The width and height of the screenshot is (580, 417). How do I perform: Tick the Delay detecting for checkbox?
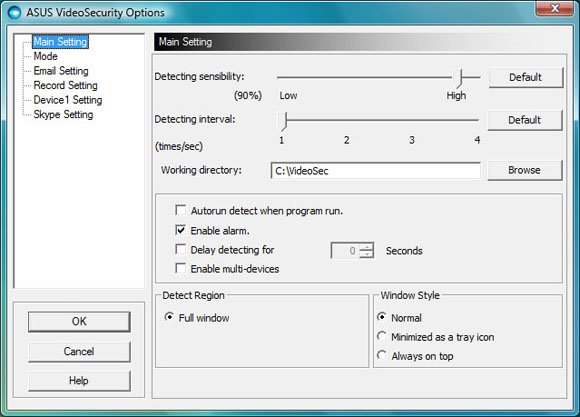(181, 249)
